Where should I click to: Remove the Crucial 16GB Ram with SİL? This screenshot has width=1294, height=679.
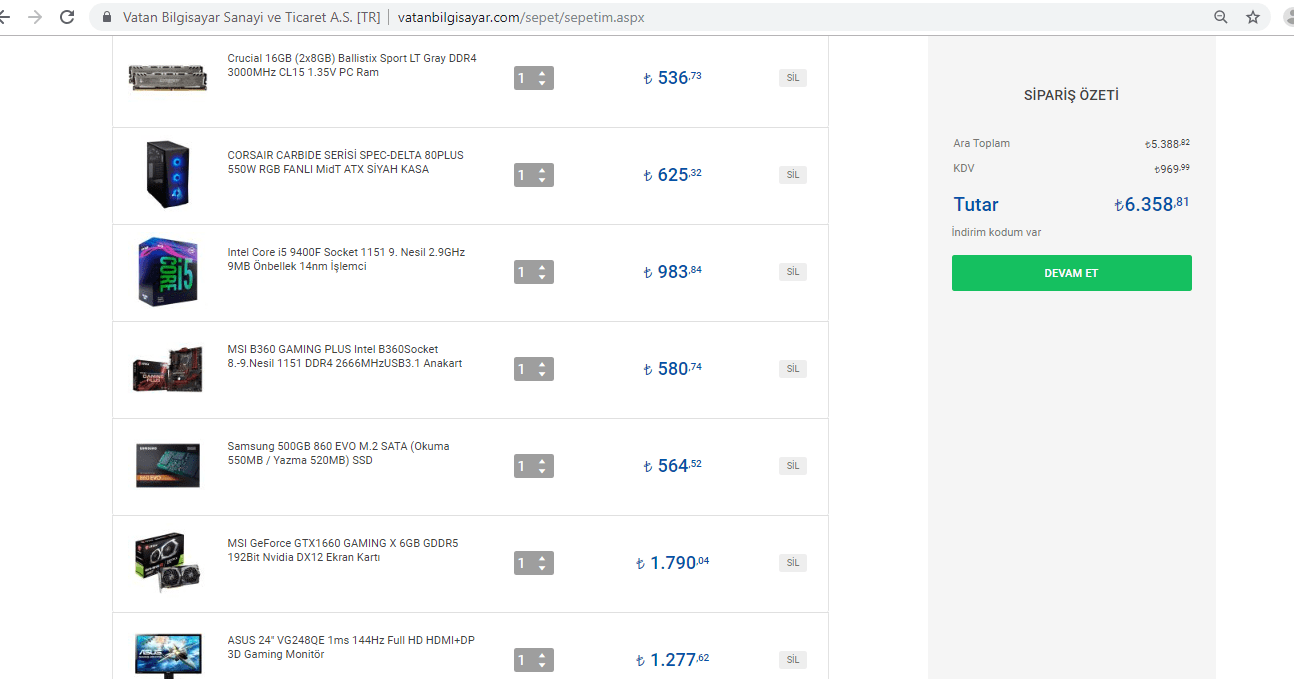pyautogui.click(x=793, y=78)
